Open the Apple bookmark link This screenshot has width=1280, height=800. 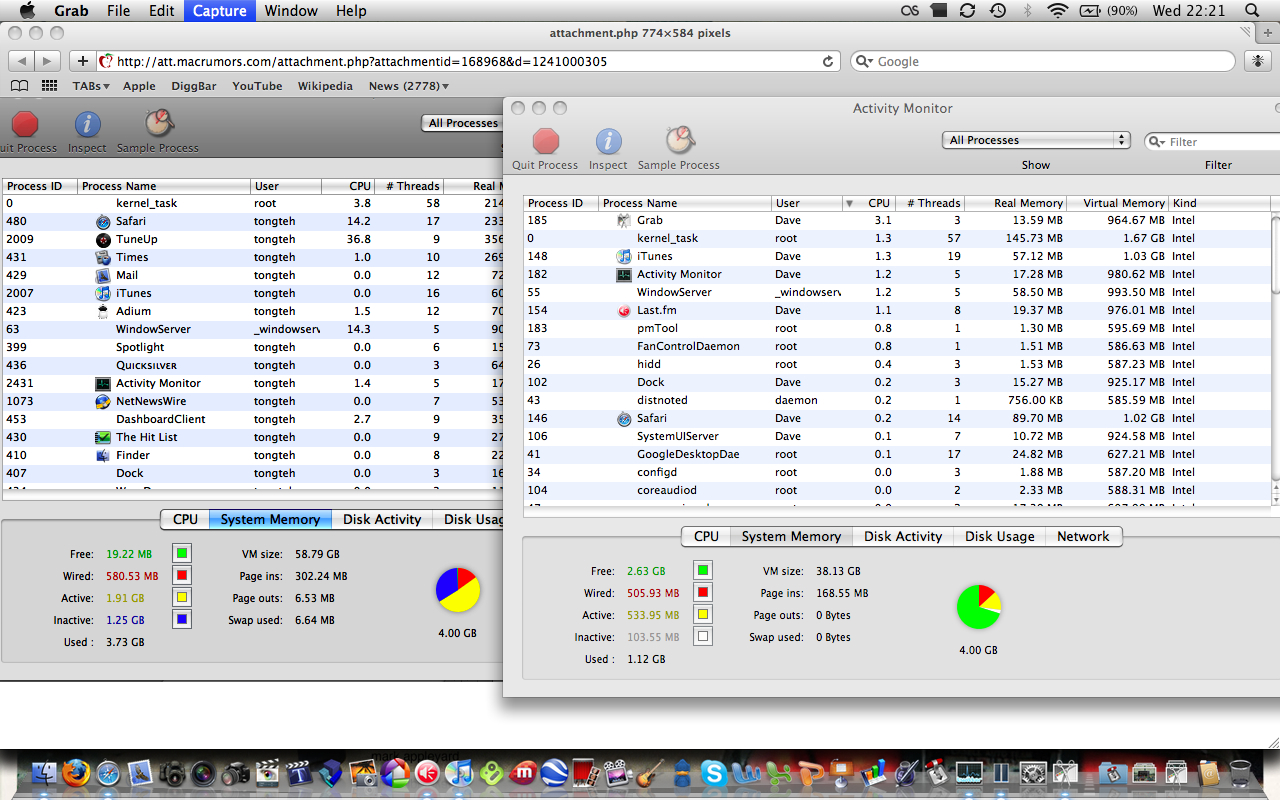(x=139, y=86)
